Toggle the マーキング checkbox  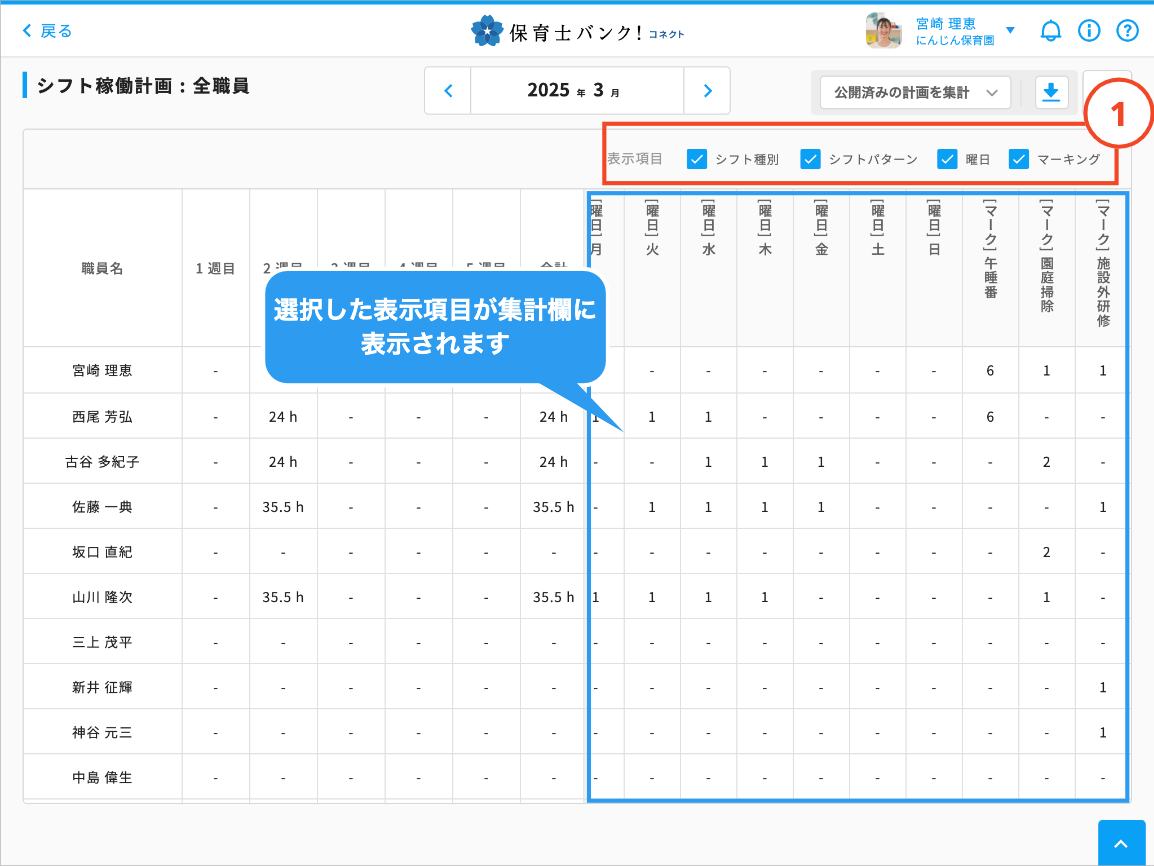click(1019, 158)
